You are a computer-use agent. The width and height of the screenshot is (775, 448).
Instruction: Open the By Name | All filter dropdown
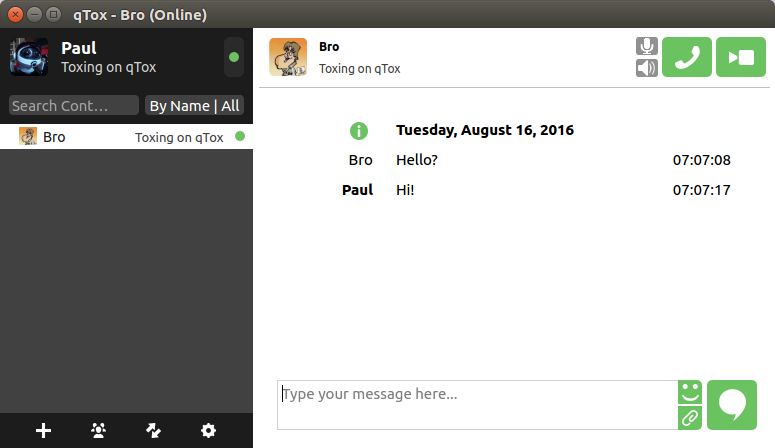tap(194, 105)
